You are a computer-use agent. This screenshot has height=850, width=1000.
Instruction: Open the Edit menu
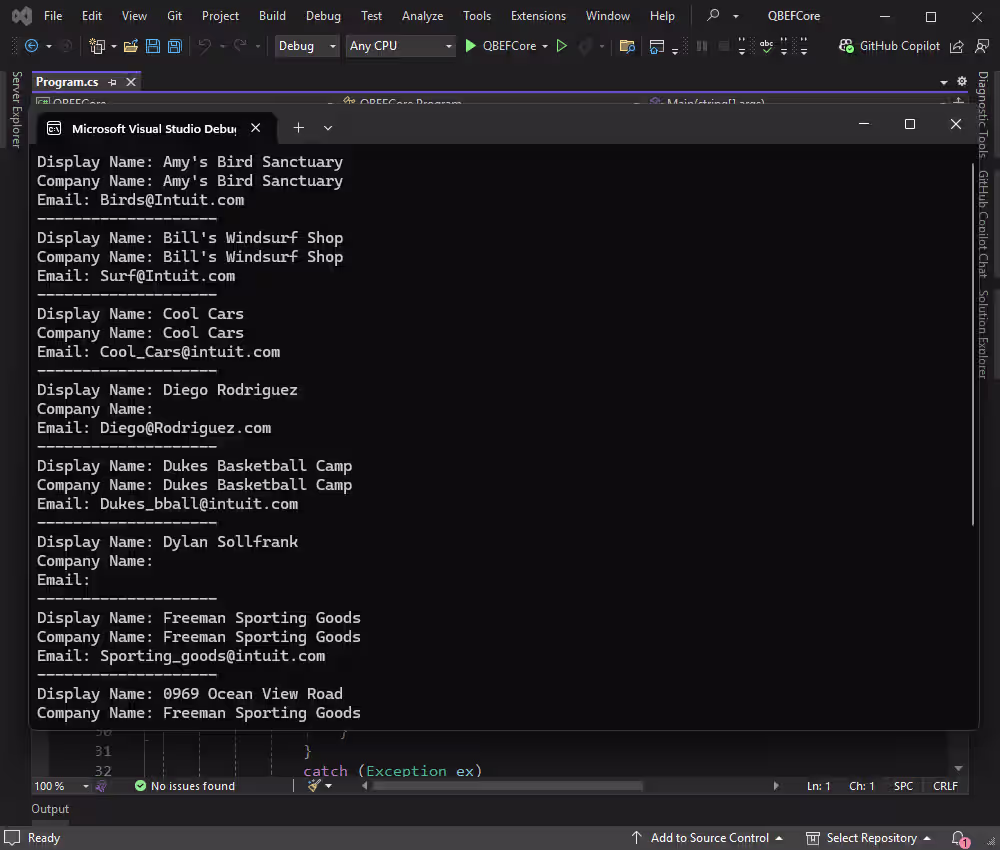pyautogui.click(x=92, y=15)
